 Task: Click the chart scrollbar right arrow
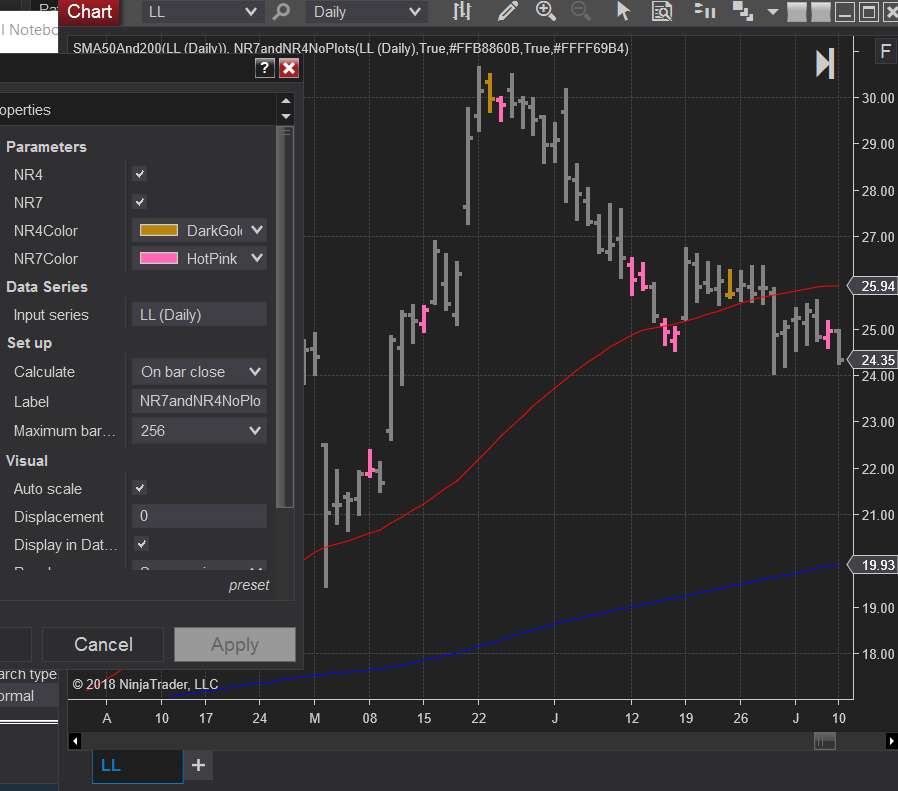891,741
